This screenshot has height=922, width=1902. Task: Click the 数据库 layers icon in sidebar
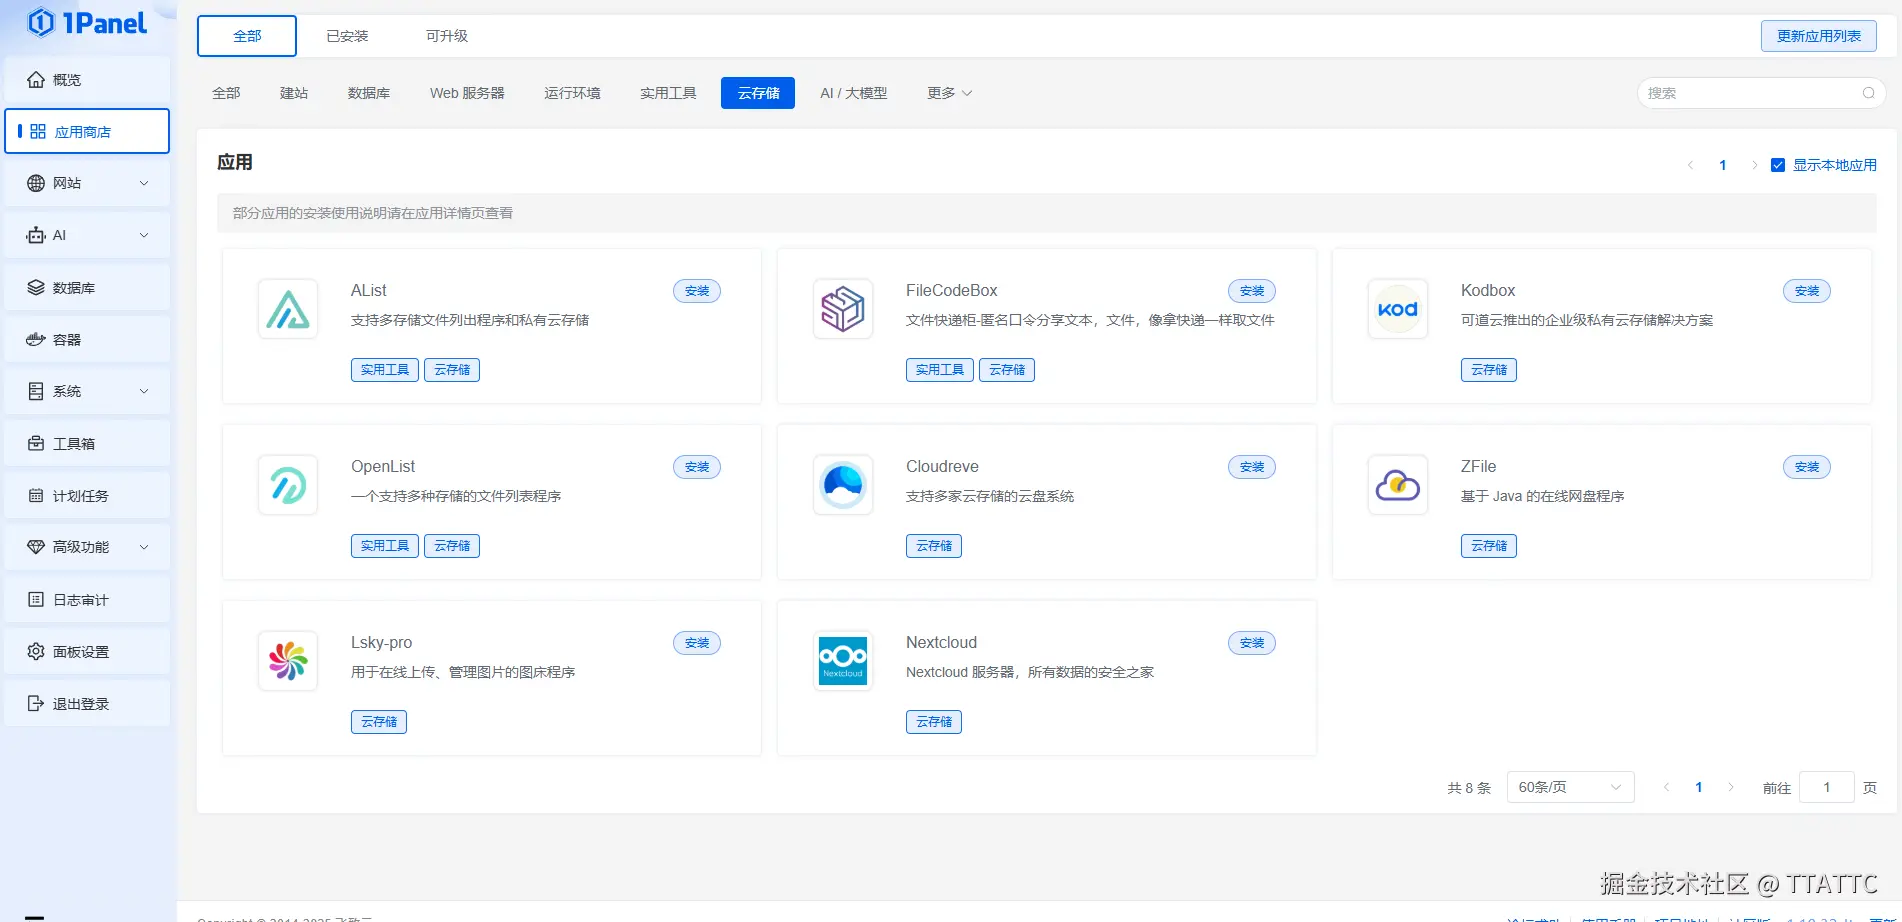(36, 288)
